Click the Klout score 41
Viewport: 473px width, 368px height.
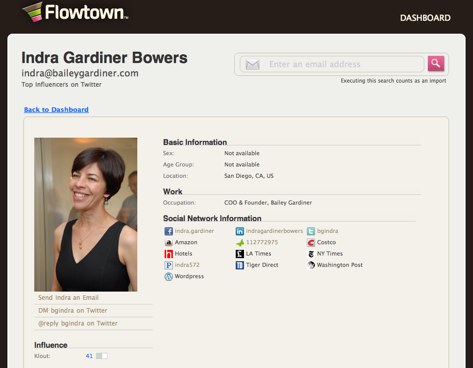[x=89, y=356]
